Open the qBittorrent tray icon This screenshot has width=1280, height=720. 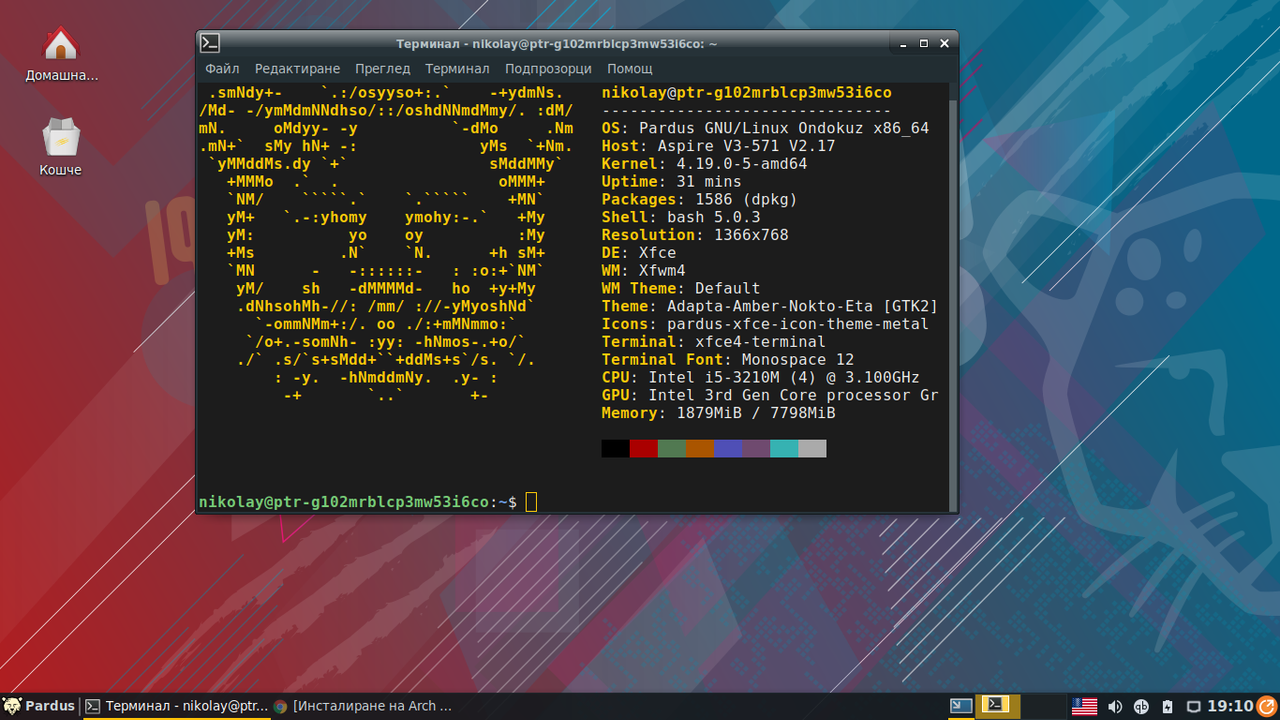[x=1141, y=707]
